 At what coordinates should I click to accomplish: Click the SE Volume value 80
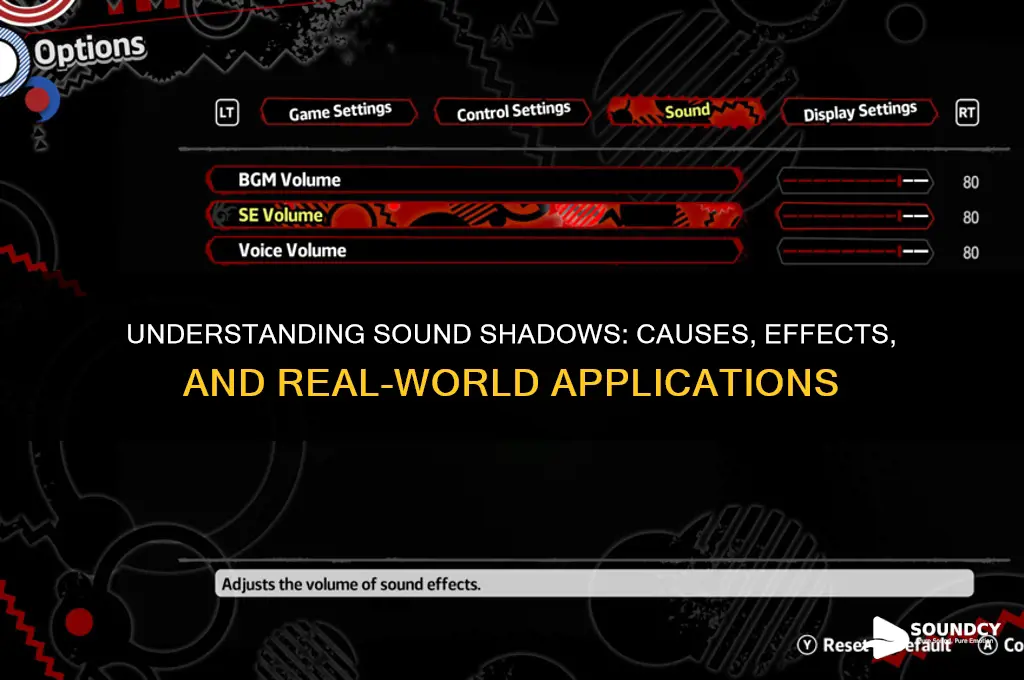tap(970, 218)
